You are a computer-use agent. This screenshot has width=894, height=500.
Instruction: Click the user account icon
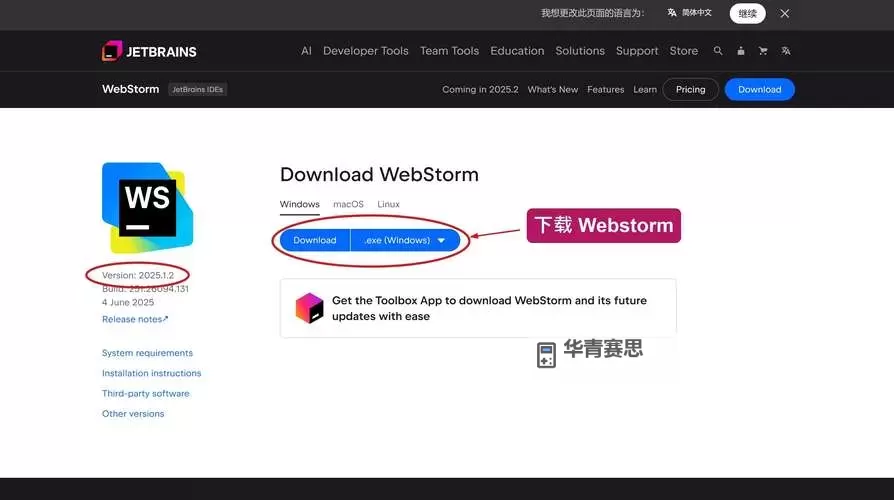741,51
